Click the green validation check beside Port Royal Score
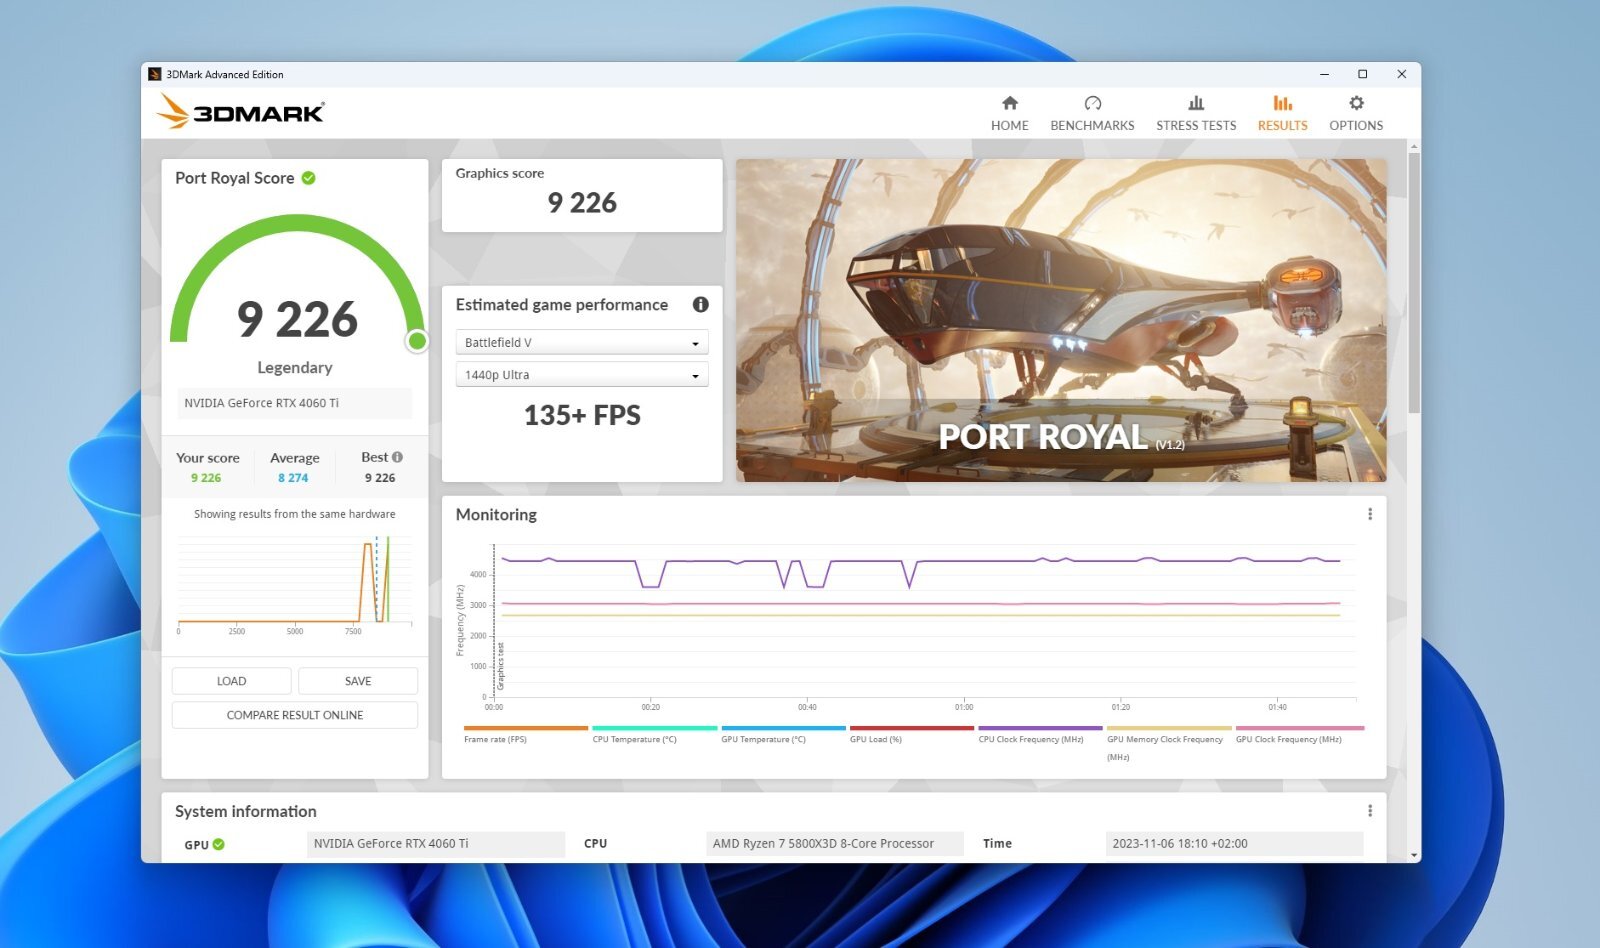The height and width of the screenshot is (948, 1600). 309,178
